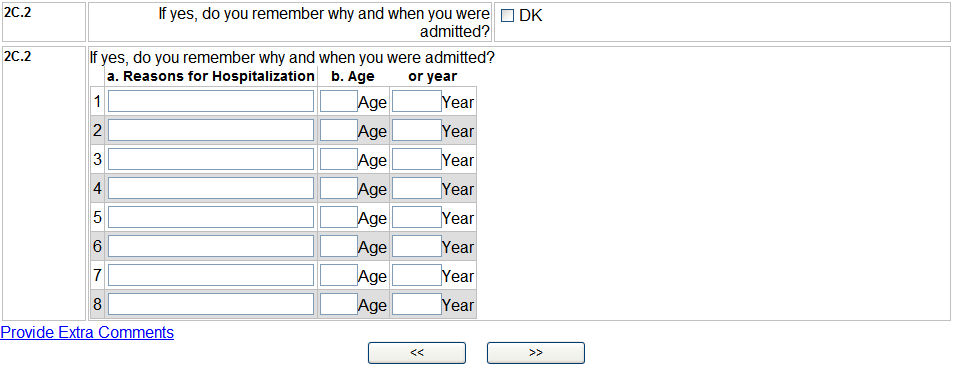This screenshot has width=960, height=371.
Task: Select the Year box in row 3
Action: (x=416, y=159)
